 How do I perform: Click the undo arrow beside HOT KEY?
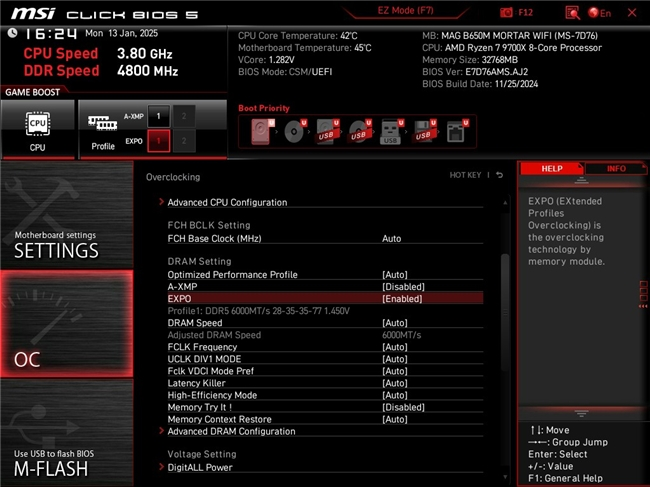[x=500, y=176]
